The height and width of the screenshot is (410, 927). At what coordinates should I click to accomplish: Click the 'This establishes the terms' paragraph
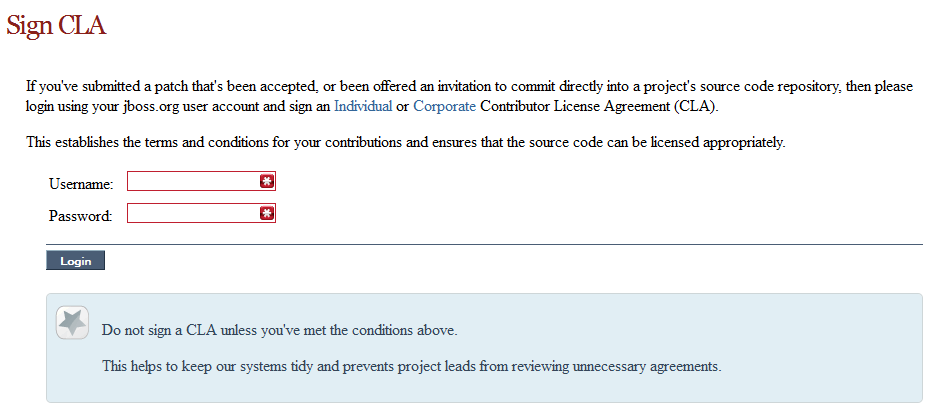(x=405, y=142)
